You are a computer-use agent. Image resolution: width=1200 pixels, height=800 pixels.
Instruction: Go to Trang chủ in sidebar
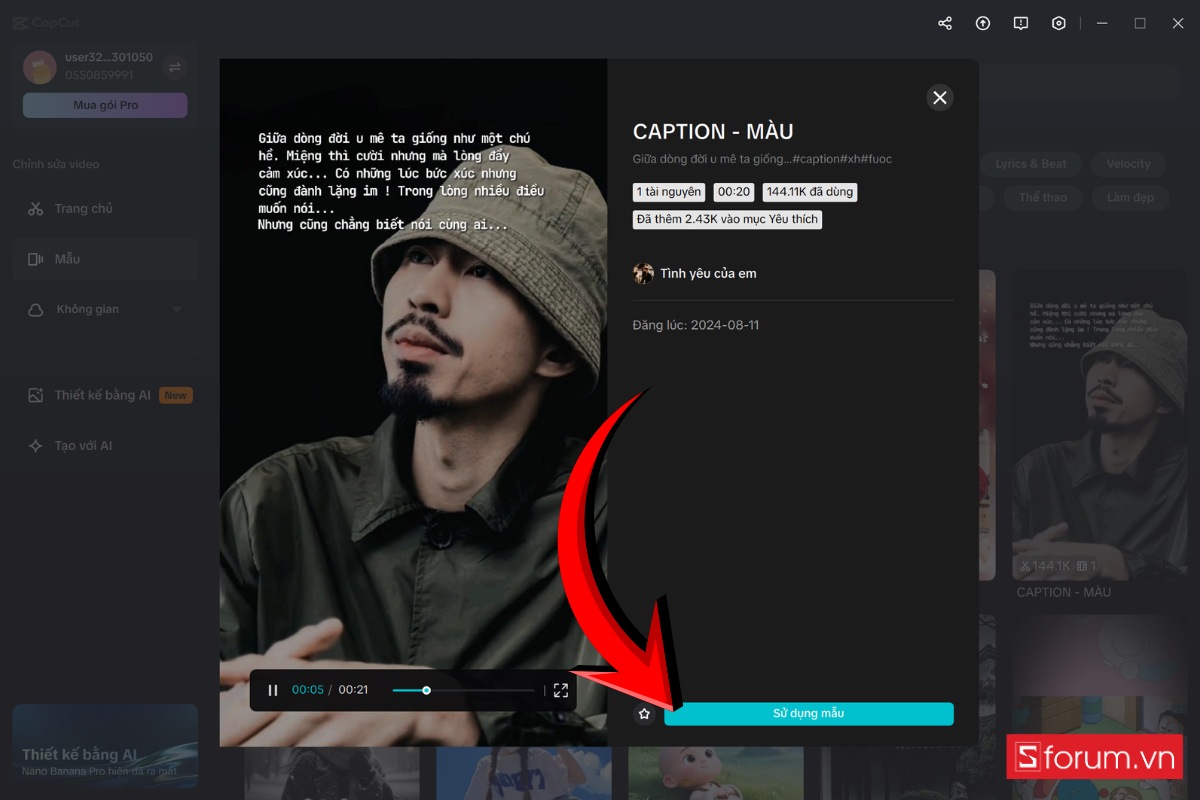tap(105, 209)
